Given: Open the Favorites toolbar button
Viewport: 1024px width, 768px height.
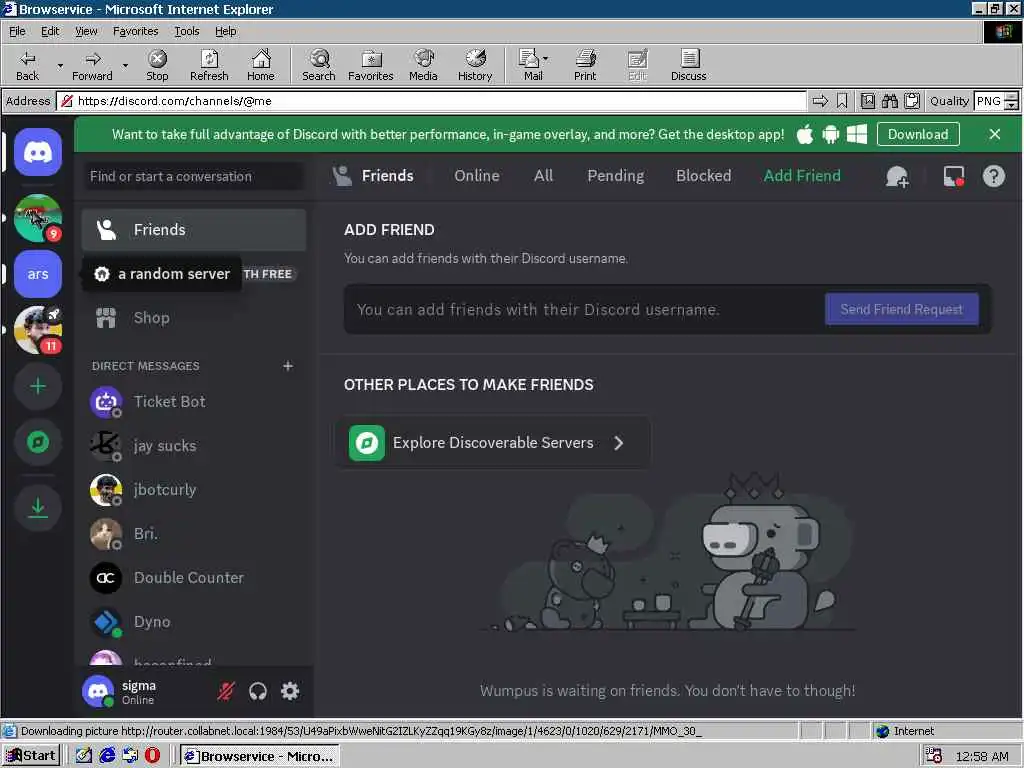Looking at the screenshot, I should tap(370, 65).
